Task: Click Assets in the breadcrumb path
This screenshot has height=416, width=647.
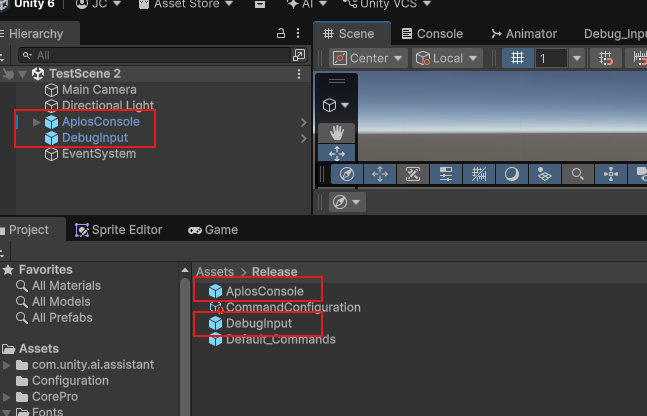Action: 215,272
